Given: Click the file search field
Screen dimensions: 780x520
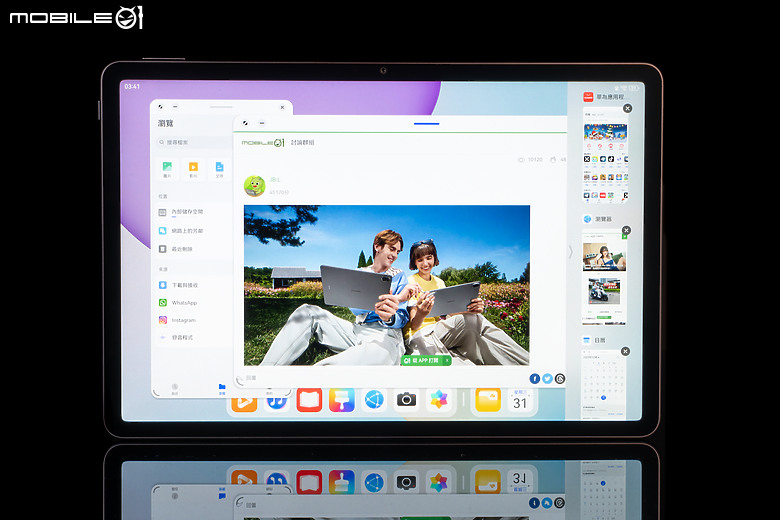Looking at the screenshot, I should click(x=194, y=142).
